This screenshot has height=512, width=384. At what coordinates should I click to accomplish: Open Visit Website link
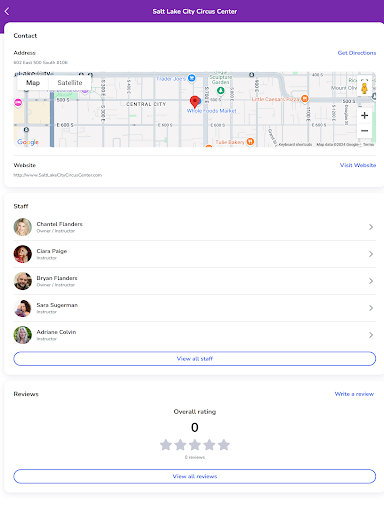tap(358, 165)
